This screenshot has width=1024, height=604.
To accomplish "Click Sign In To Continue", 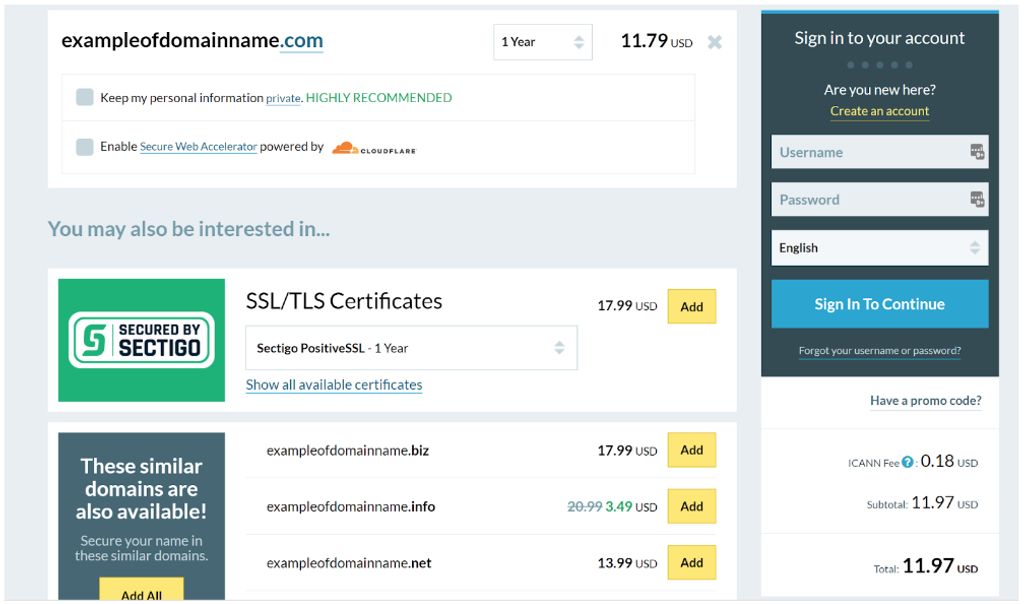I will pyautogui.click(x=879, y=304).
